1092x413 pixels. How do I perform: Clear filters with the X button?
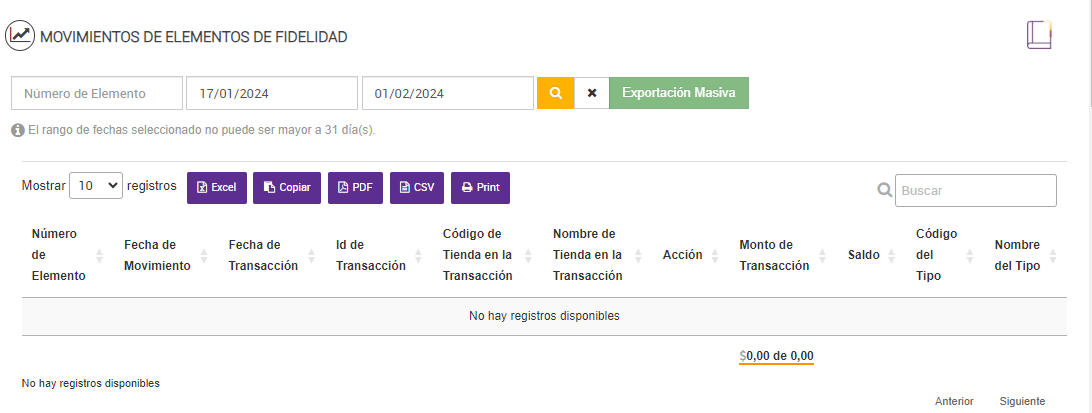[592, 93]
